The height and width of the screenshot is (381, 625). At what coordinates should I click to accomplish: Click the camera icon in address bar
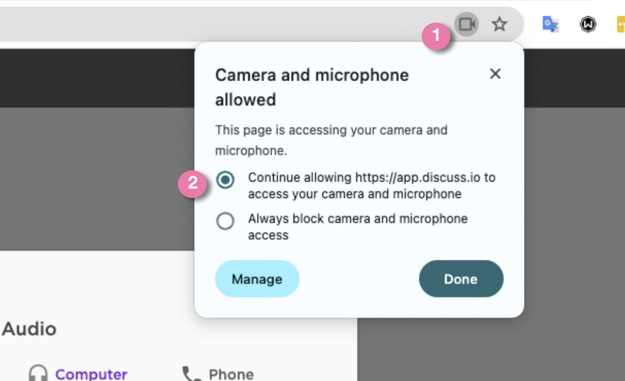(467, 24)
